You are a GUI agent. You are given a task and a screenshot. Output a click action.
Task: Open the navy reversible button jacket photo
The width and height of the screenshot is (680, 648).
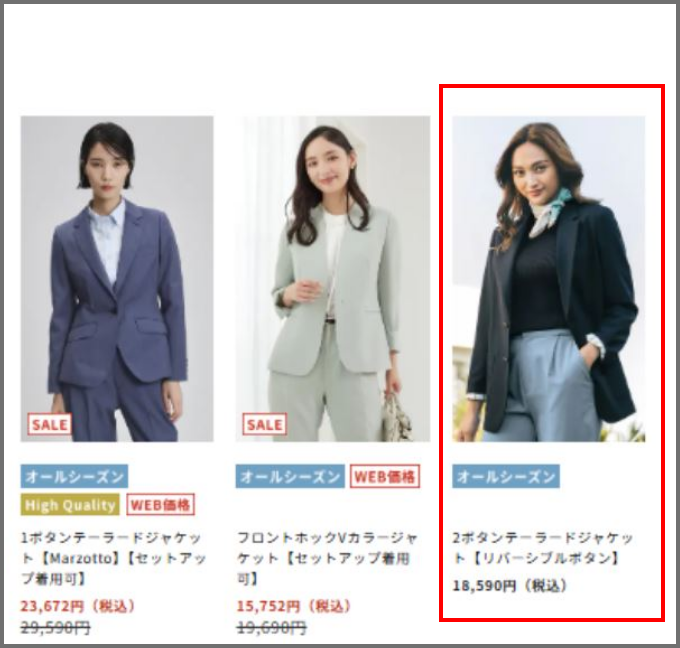click(549, 278)
